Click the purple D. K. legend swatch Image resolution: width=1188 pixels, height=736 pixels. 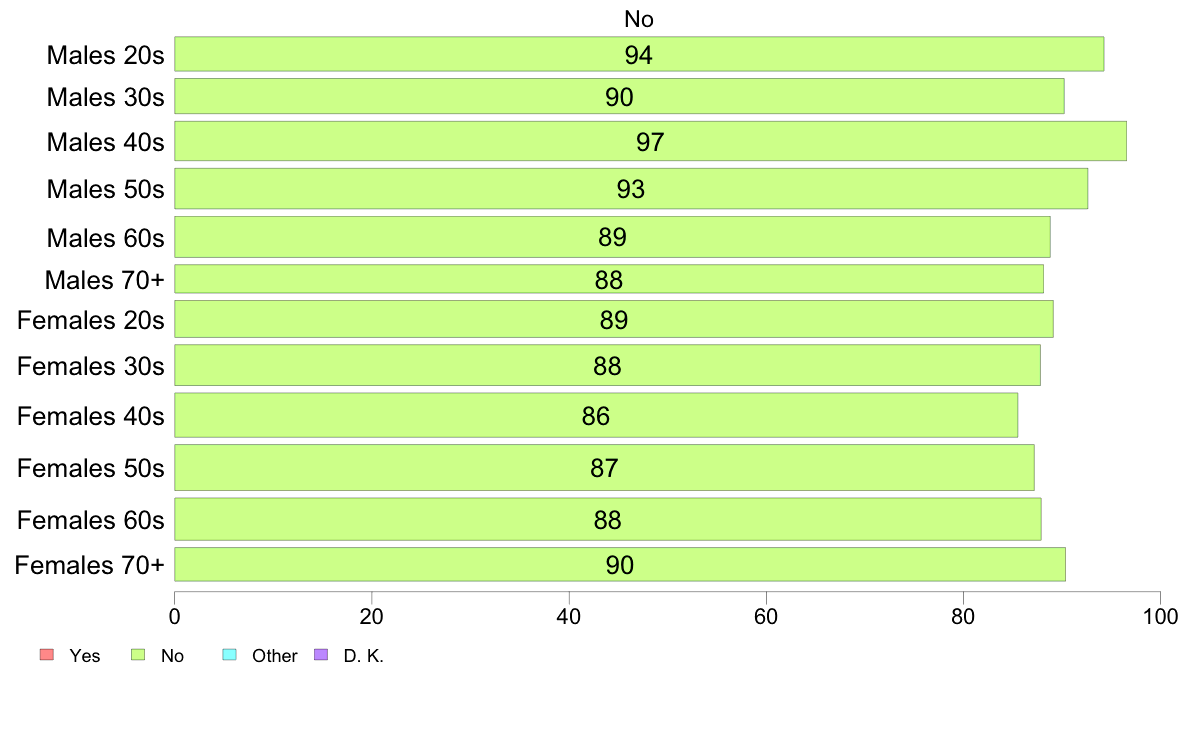[x=320, y=655]
